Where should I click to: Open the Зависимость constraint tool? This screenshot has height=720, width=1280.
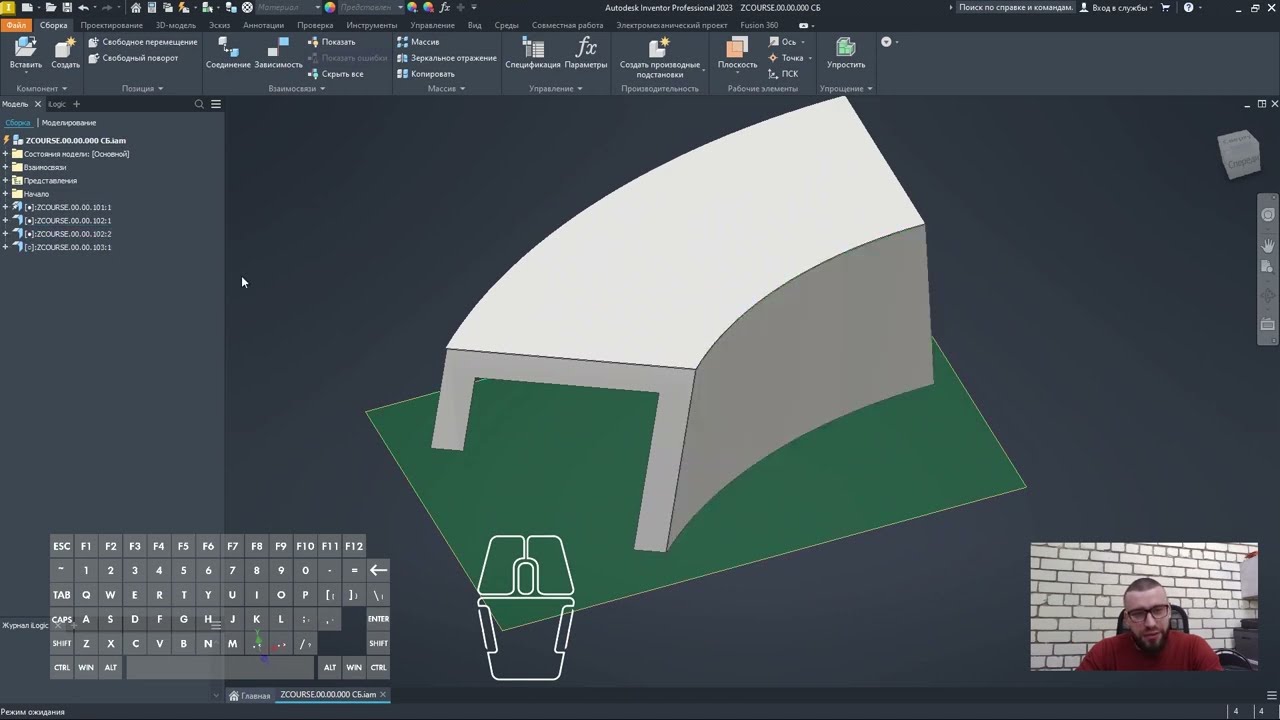(278, 48)
